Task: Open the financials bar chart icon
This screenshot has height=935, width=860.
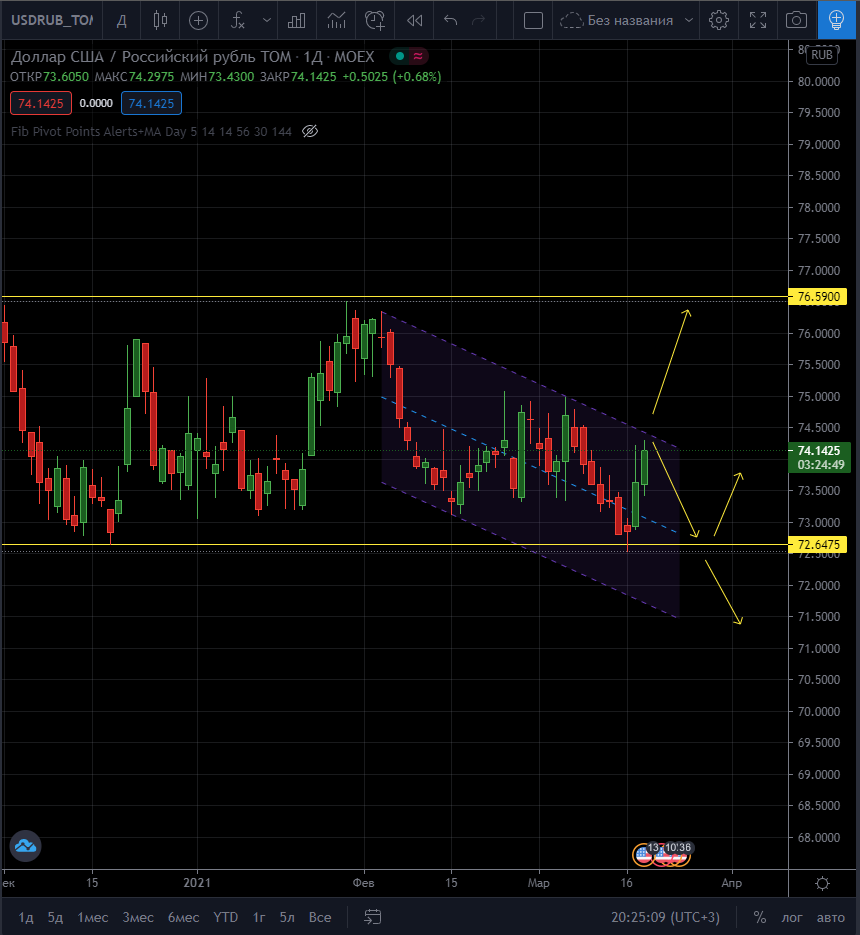Action: [296, 20]
